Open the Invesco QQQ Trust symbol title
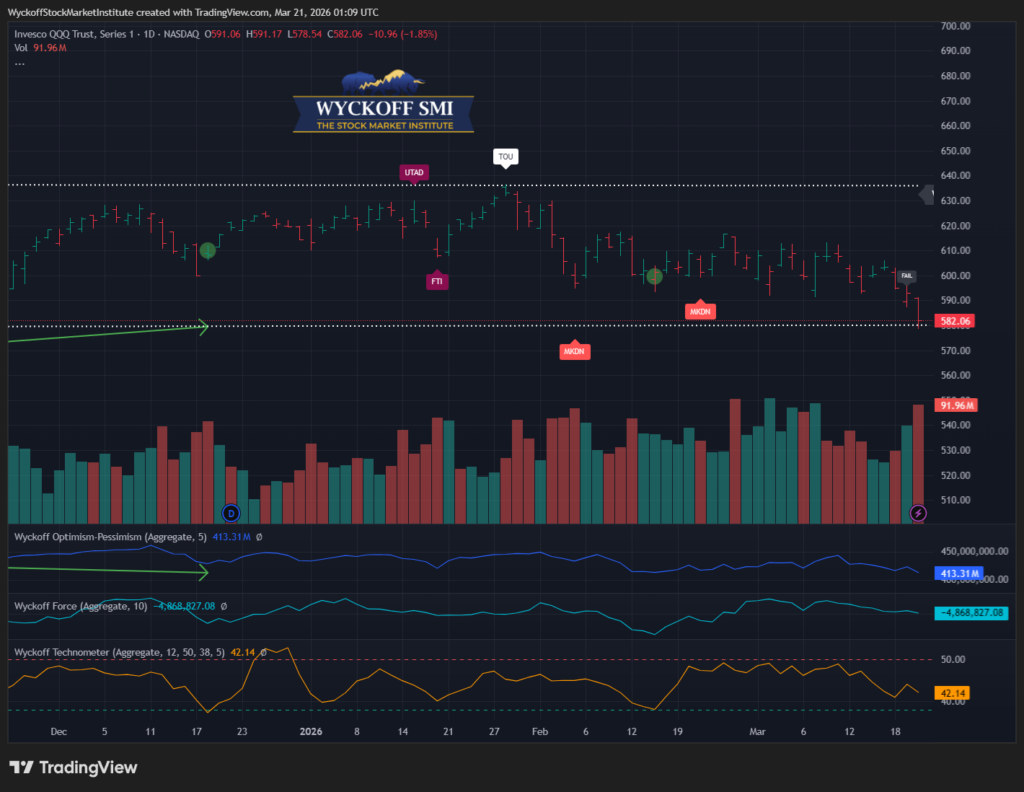Image resolution: width=1024 pixels, height=792 pixels. click(x=60, y=34)
